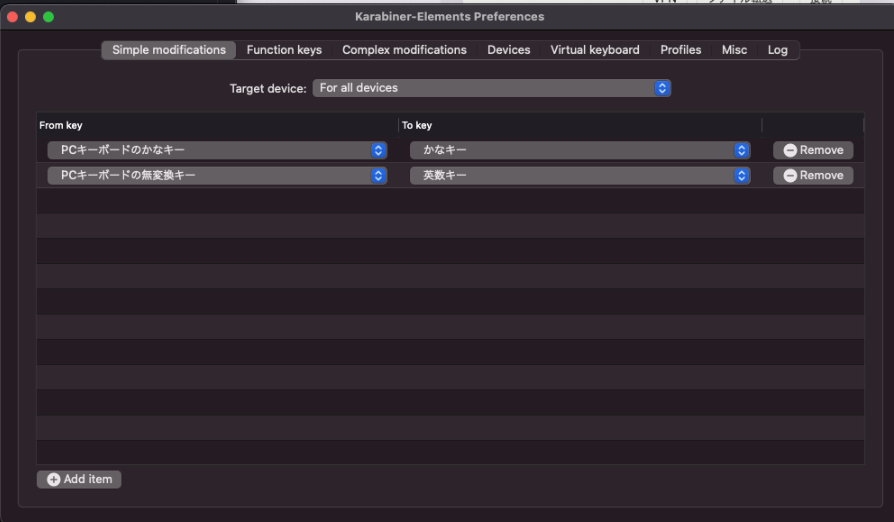Screen dimensions: 894x522
Task: Open To key dropdown かなキー
Action: [x=580, y=150]
